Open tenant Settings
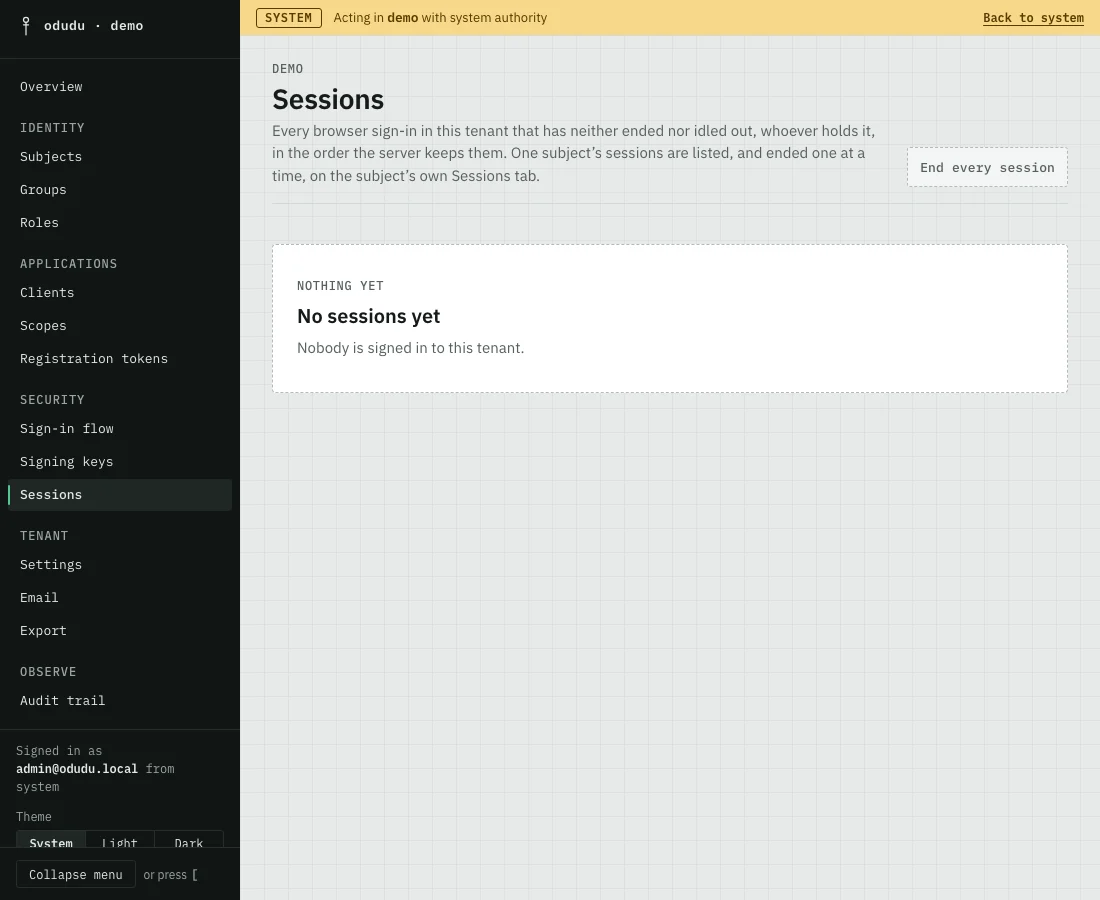Screen dimensions: 1100x900 (120, 565)
